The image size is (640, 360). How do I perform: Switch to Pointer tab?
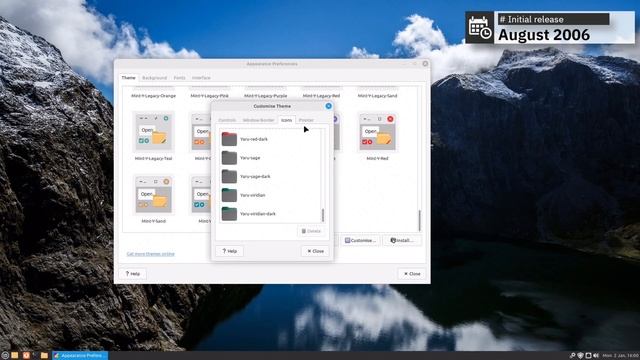(306, 120)
